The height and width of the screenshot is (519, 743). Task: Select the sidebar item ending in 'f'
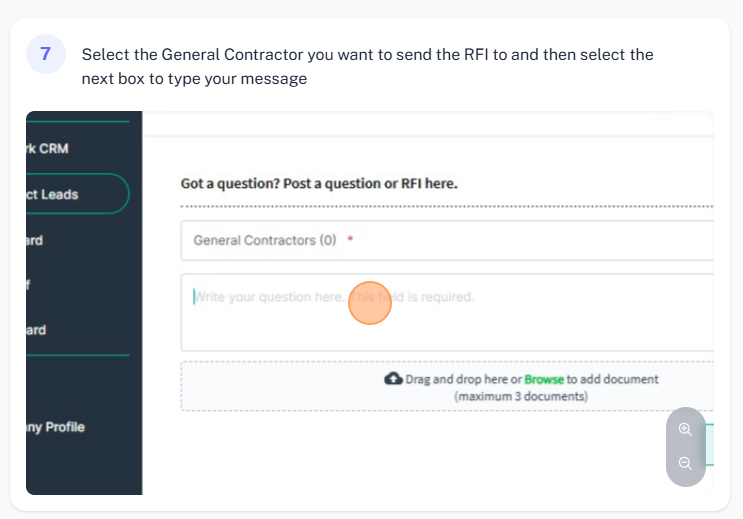[28, 284]
